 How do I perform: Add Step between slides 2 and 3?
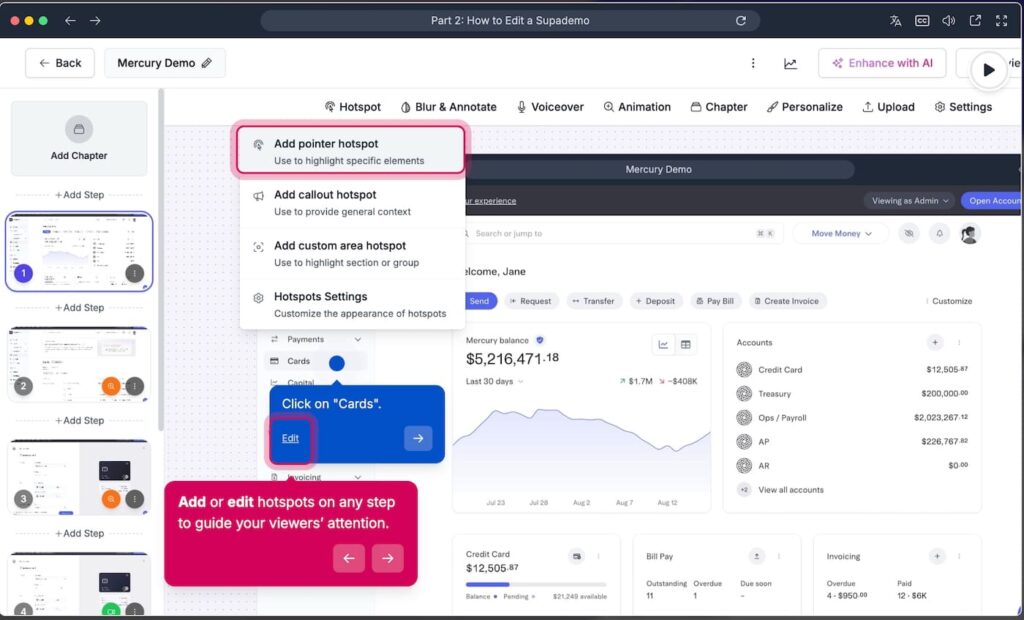79,421
